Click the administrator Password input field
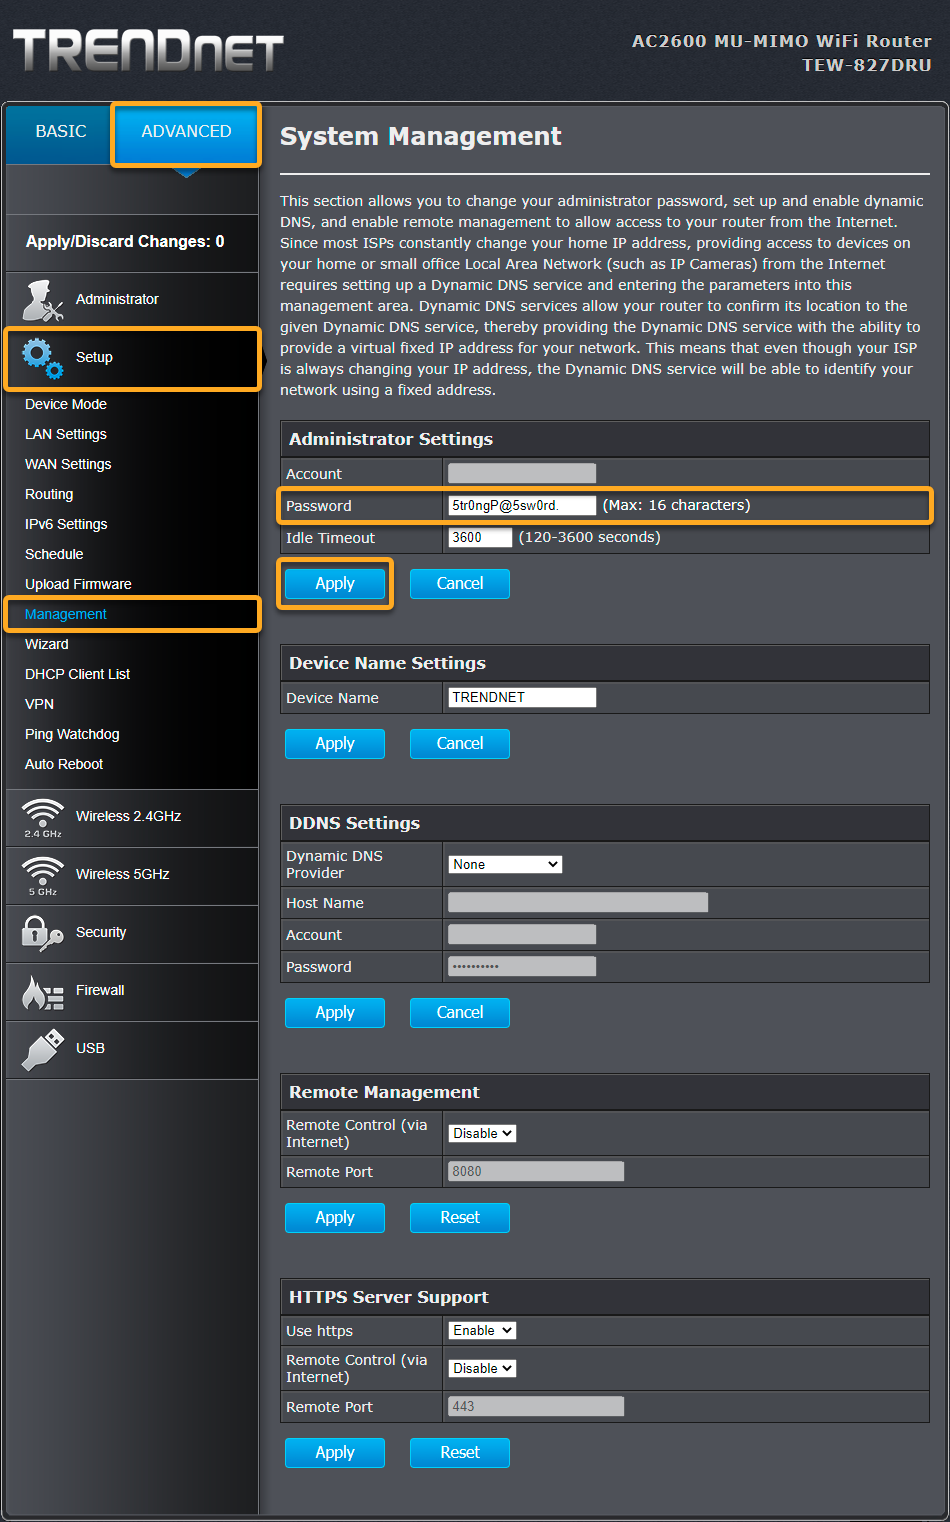This screenshot has width=950, height=1522. coord(522,506)
